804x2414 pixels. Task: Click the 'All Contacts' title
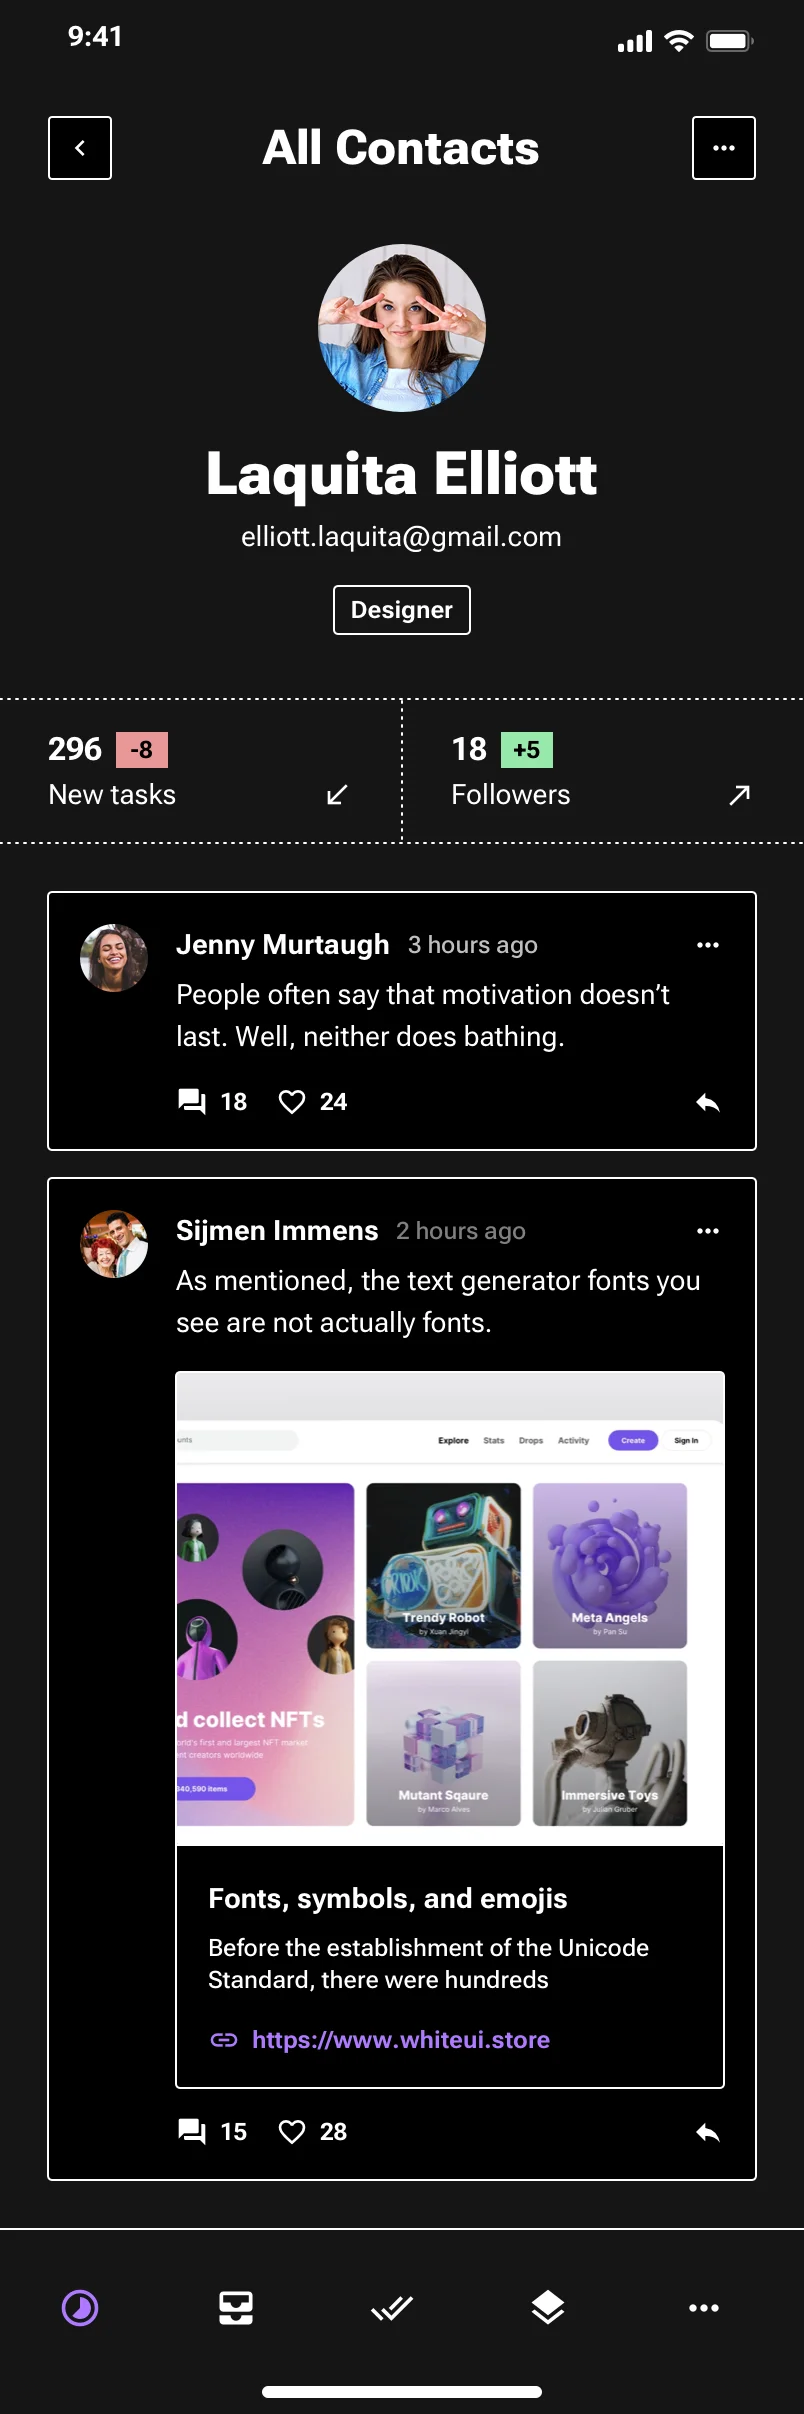pos(401,148)
